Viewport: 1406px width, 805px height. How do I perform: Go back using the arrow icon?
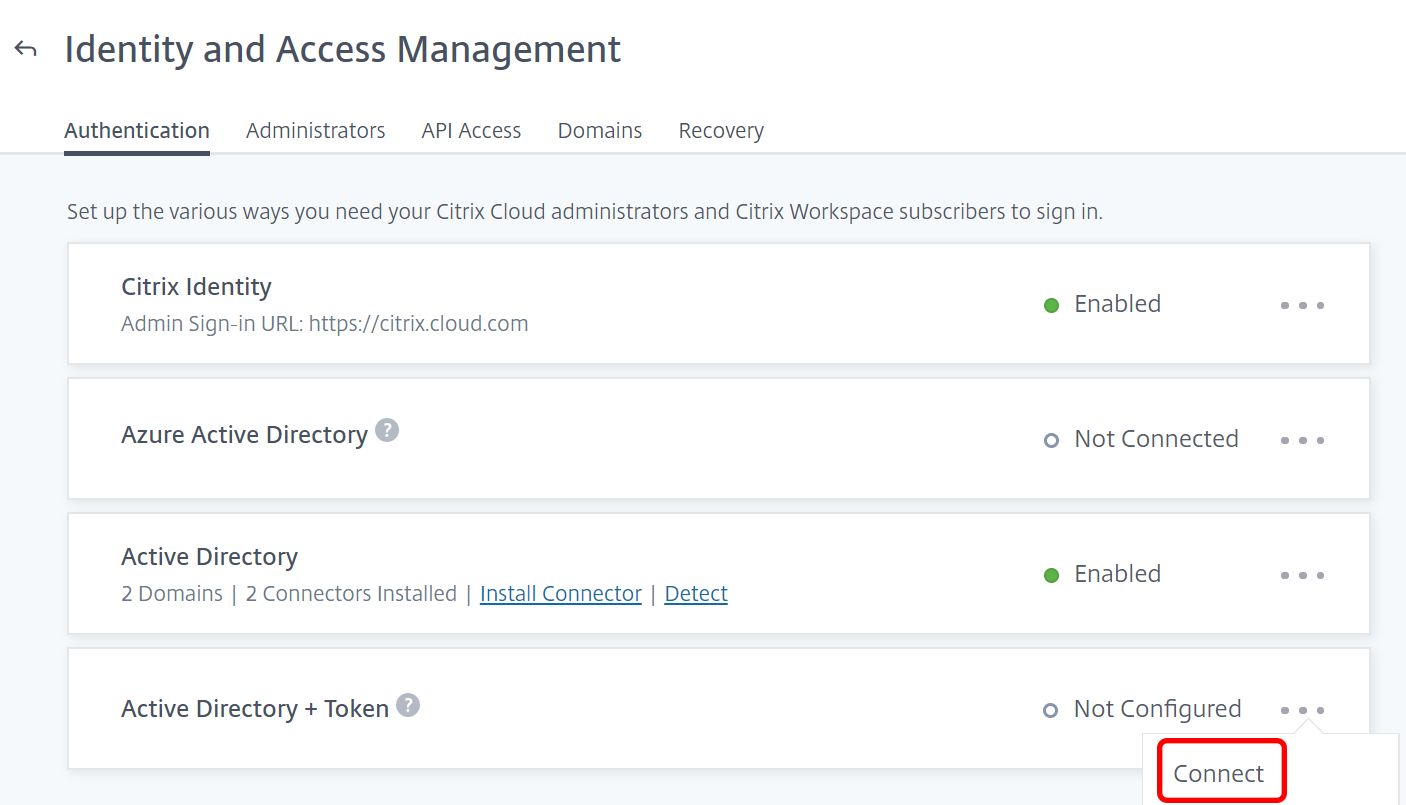(x=26, y=49)
